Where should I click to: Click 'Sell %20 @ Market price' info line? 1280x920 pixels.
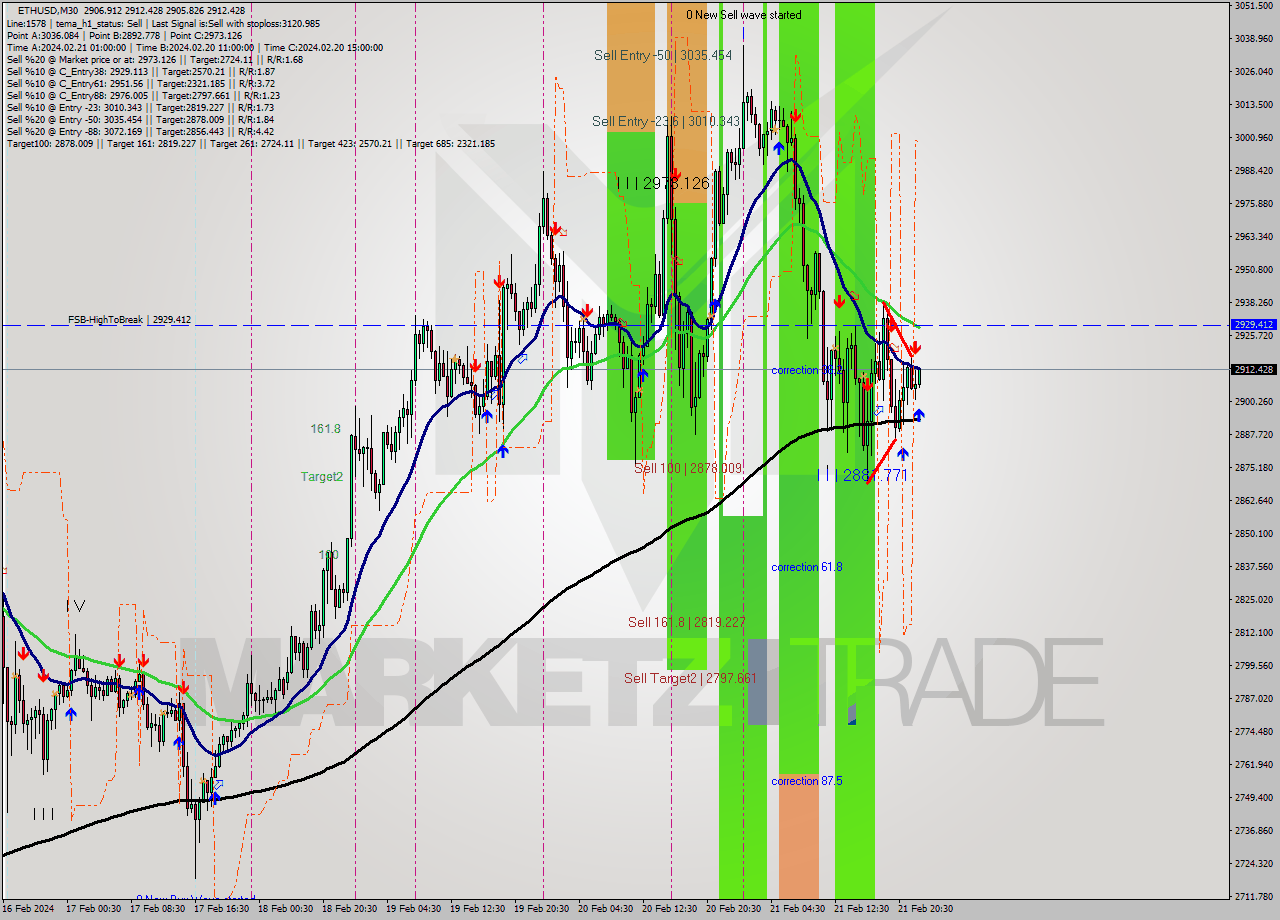[155, 59]
